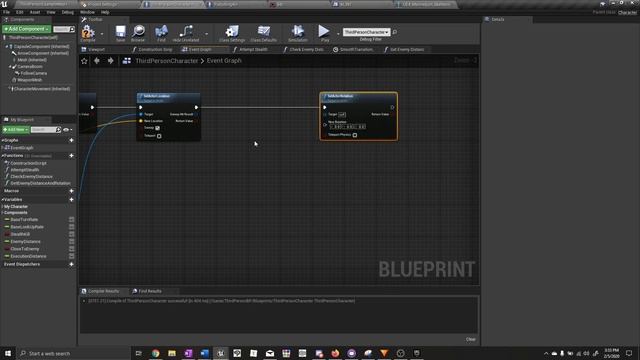
Task: Open Firefox from the taskbar
Action: pyautogui.click(x=335, y=353)
